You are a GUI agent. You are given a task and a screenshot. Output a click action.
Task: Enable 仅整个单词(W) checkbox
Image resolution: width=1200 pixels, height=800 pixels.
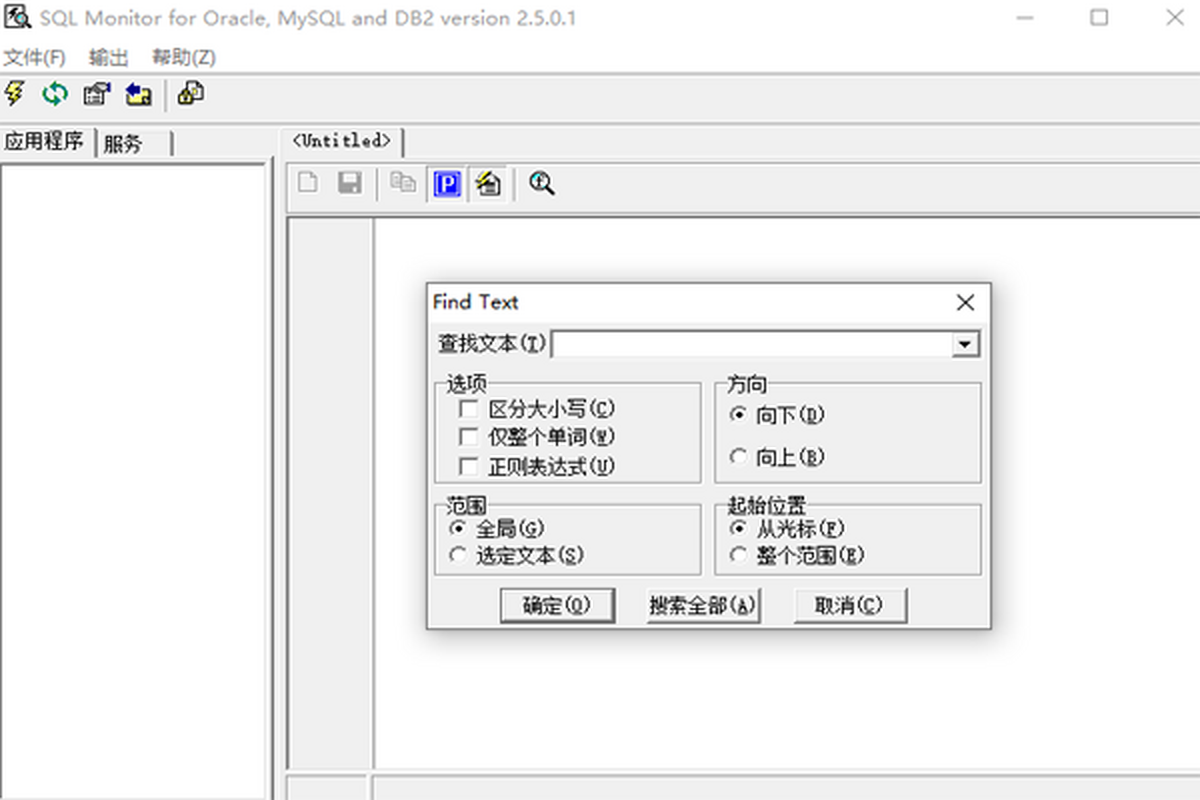pos(468,437)
